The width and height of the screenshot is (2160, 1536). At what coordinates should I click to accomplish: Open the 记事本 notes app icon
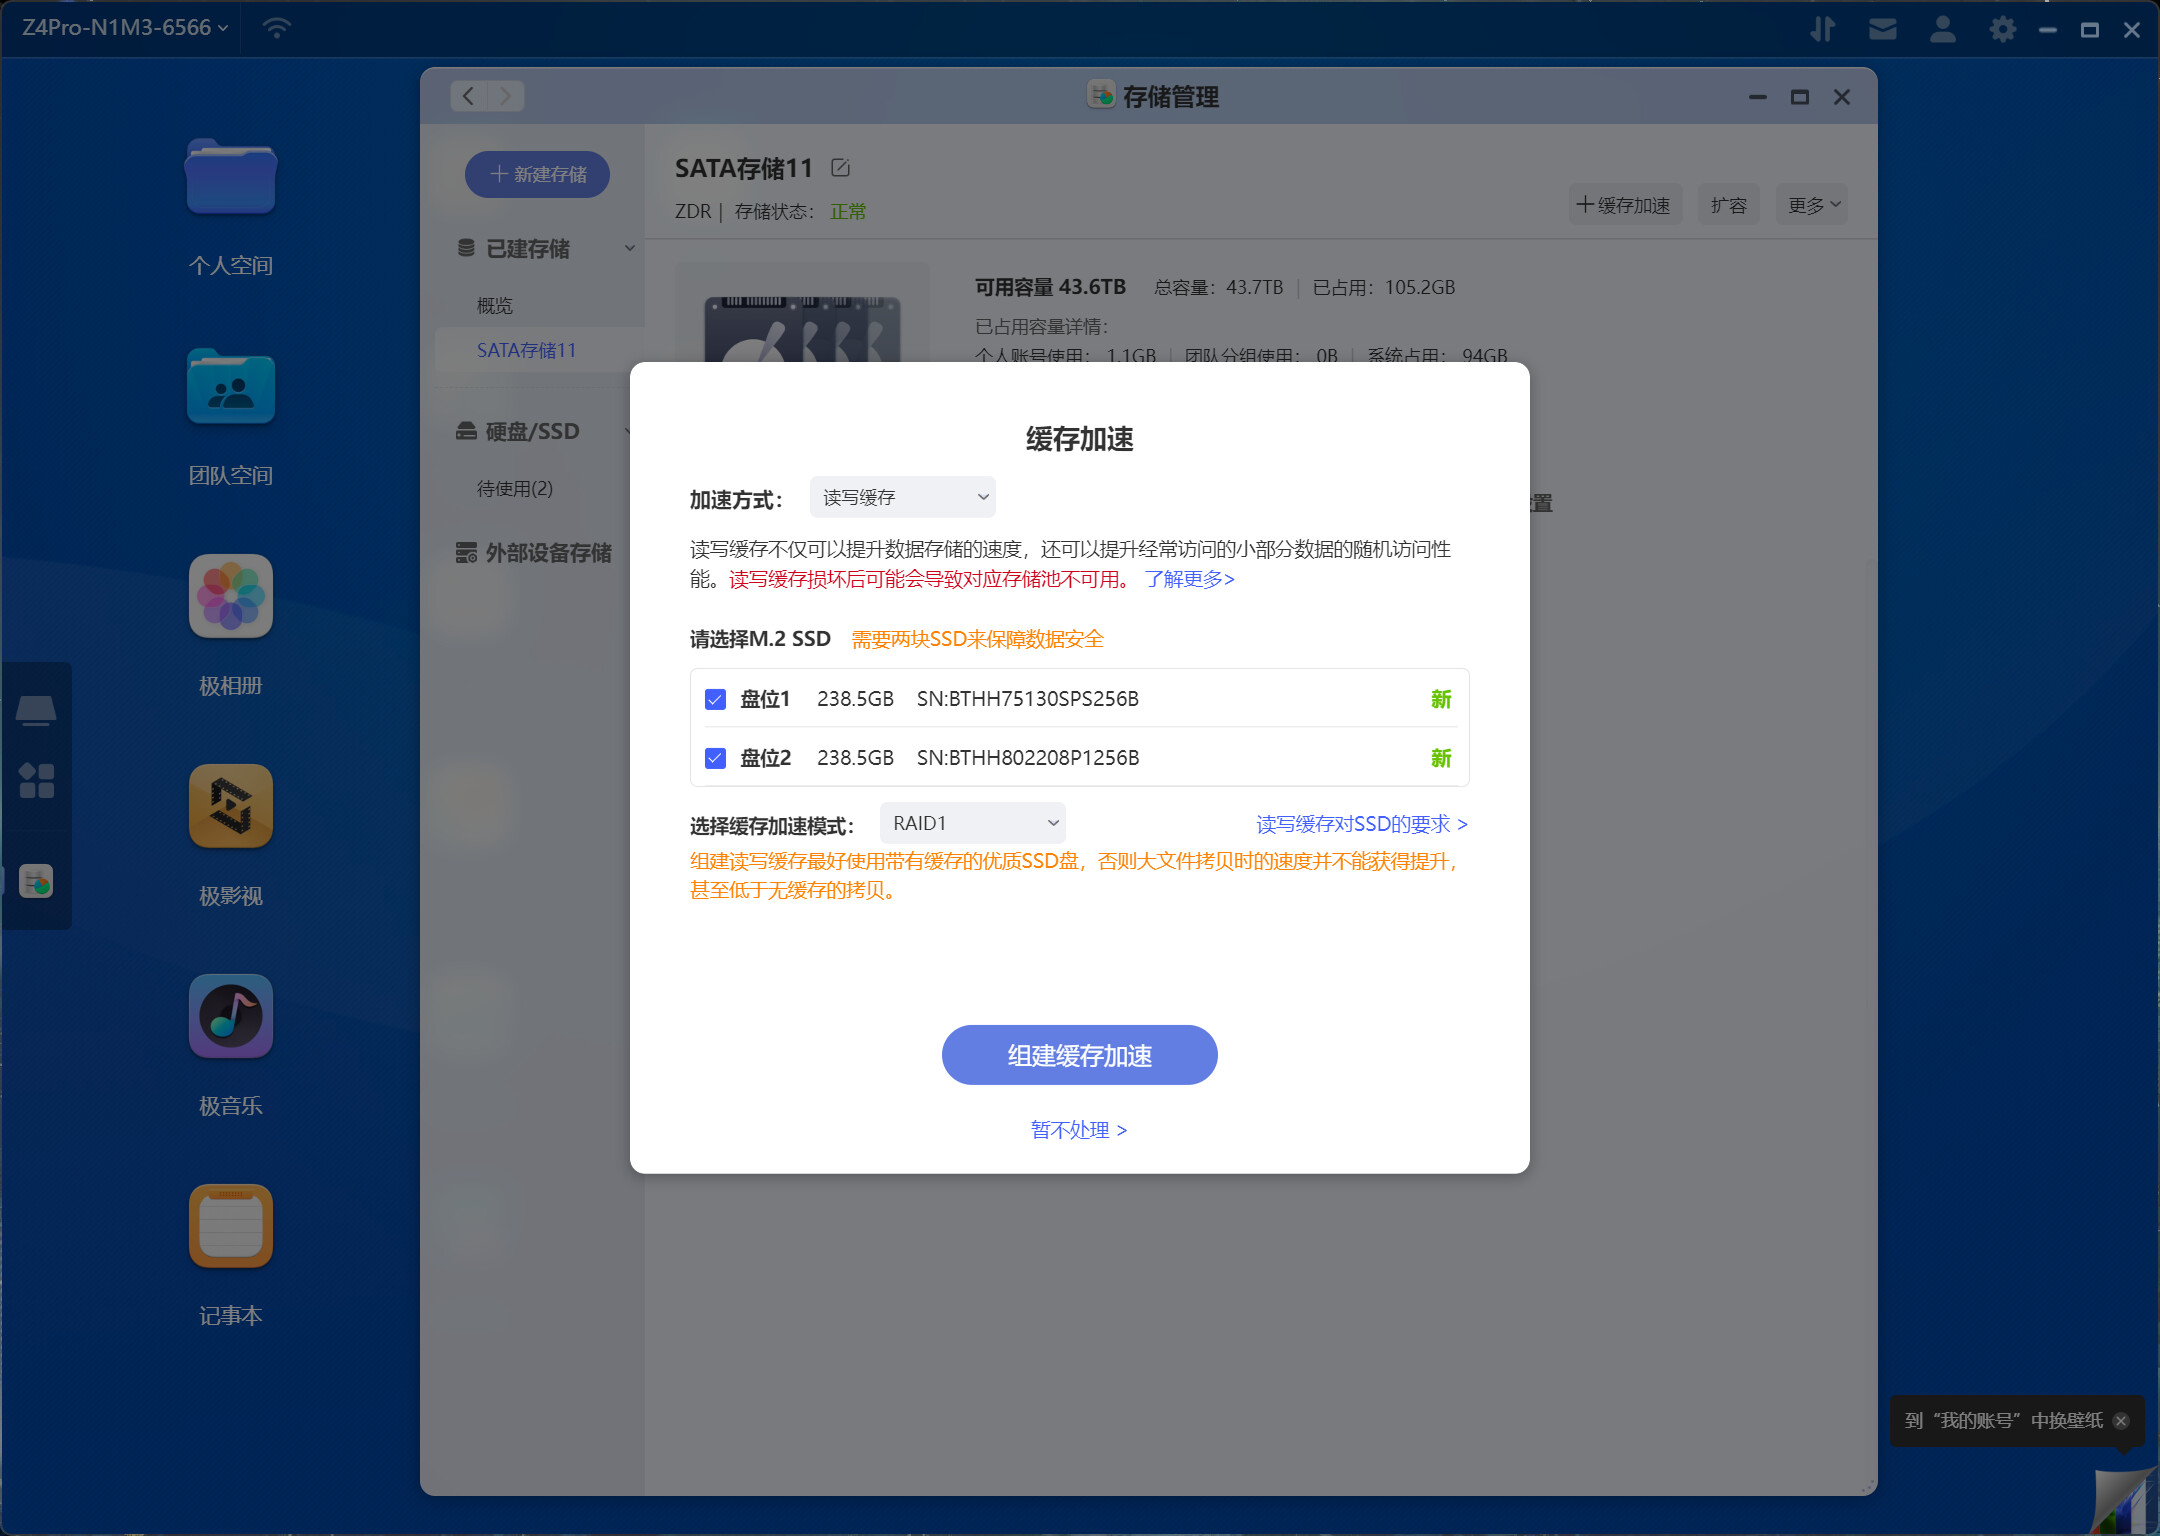click(231, 1227)
